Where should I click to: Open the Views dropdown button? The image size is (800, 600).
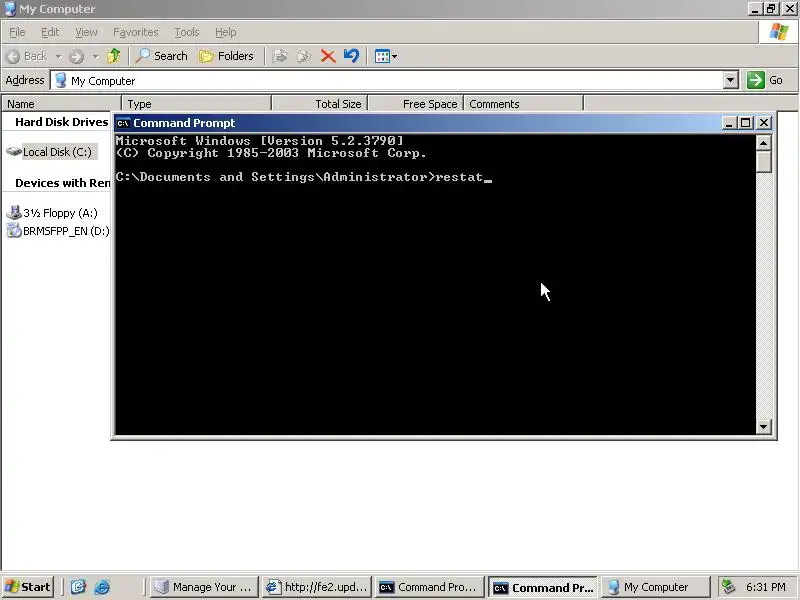[385, 56]
